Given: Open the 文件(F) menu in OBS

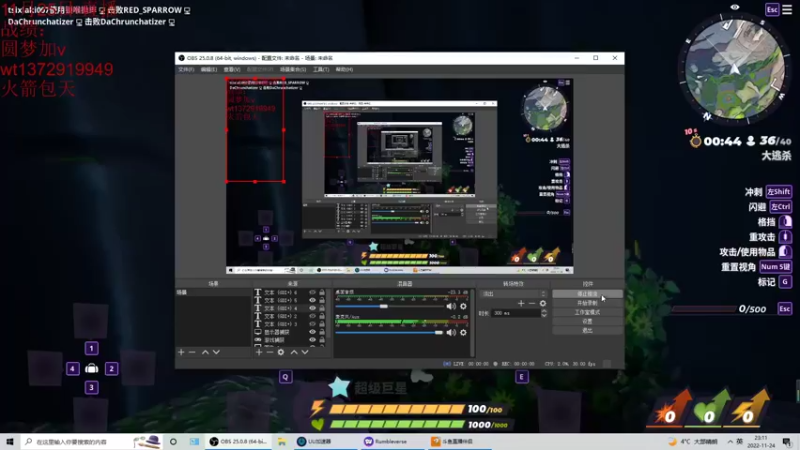Looking at the screenshot, I should pos(186,69).
